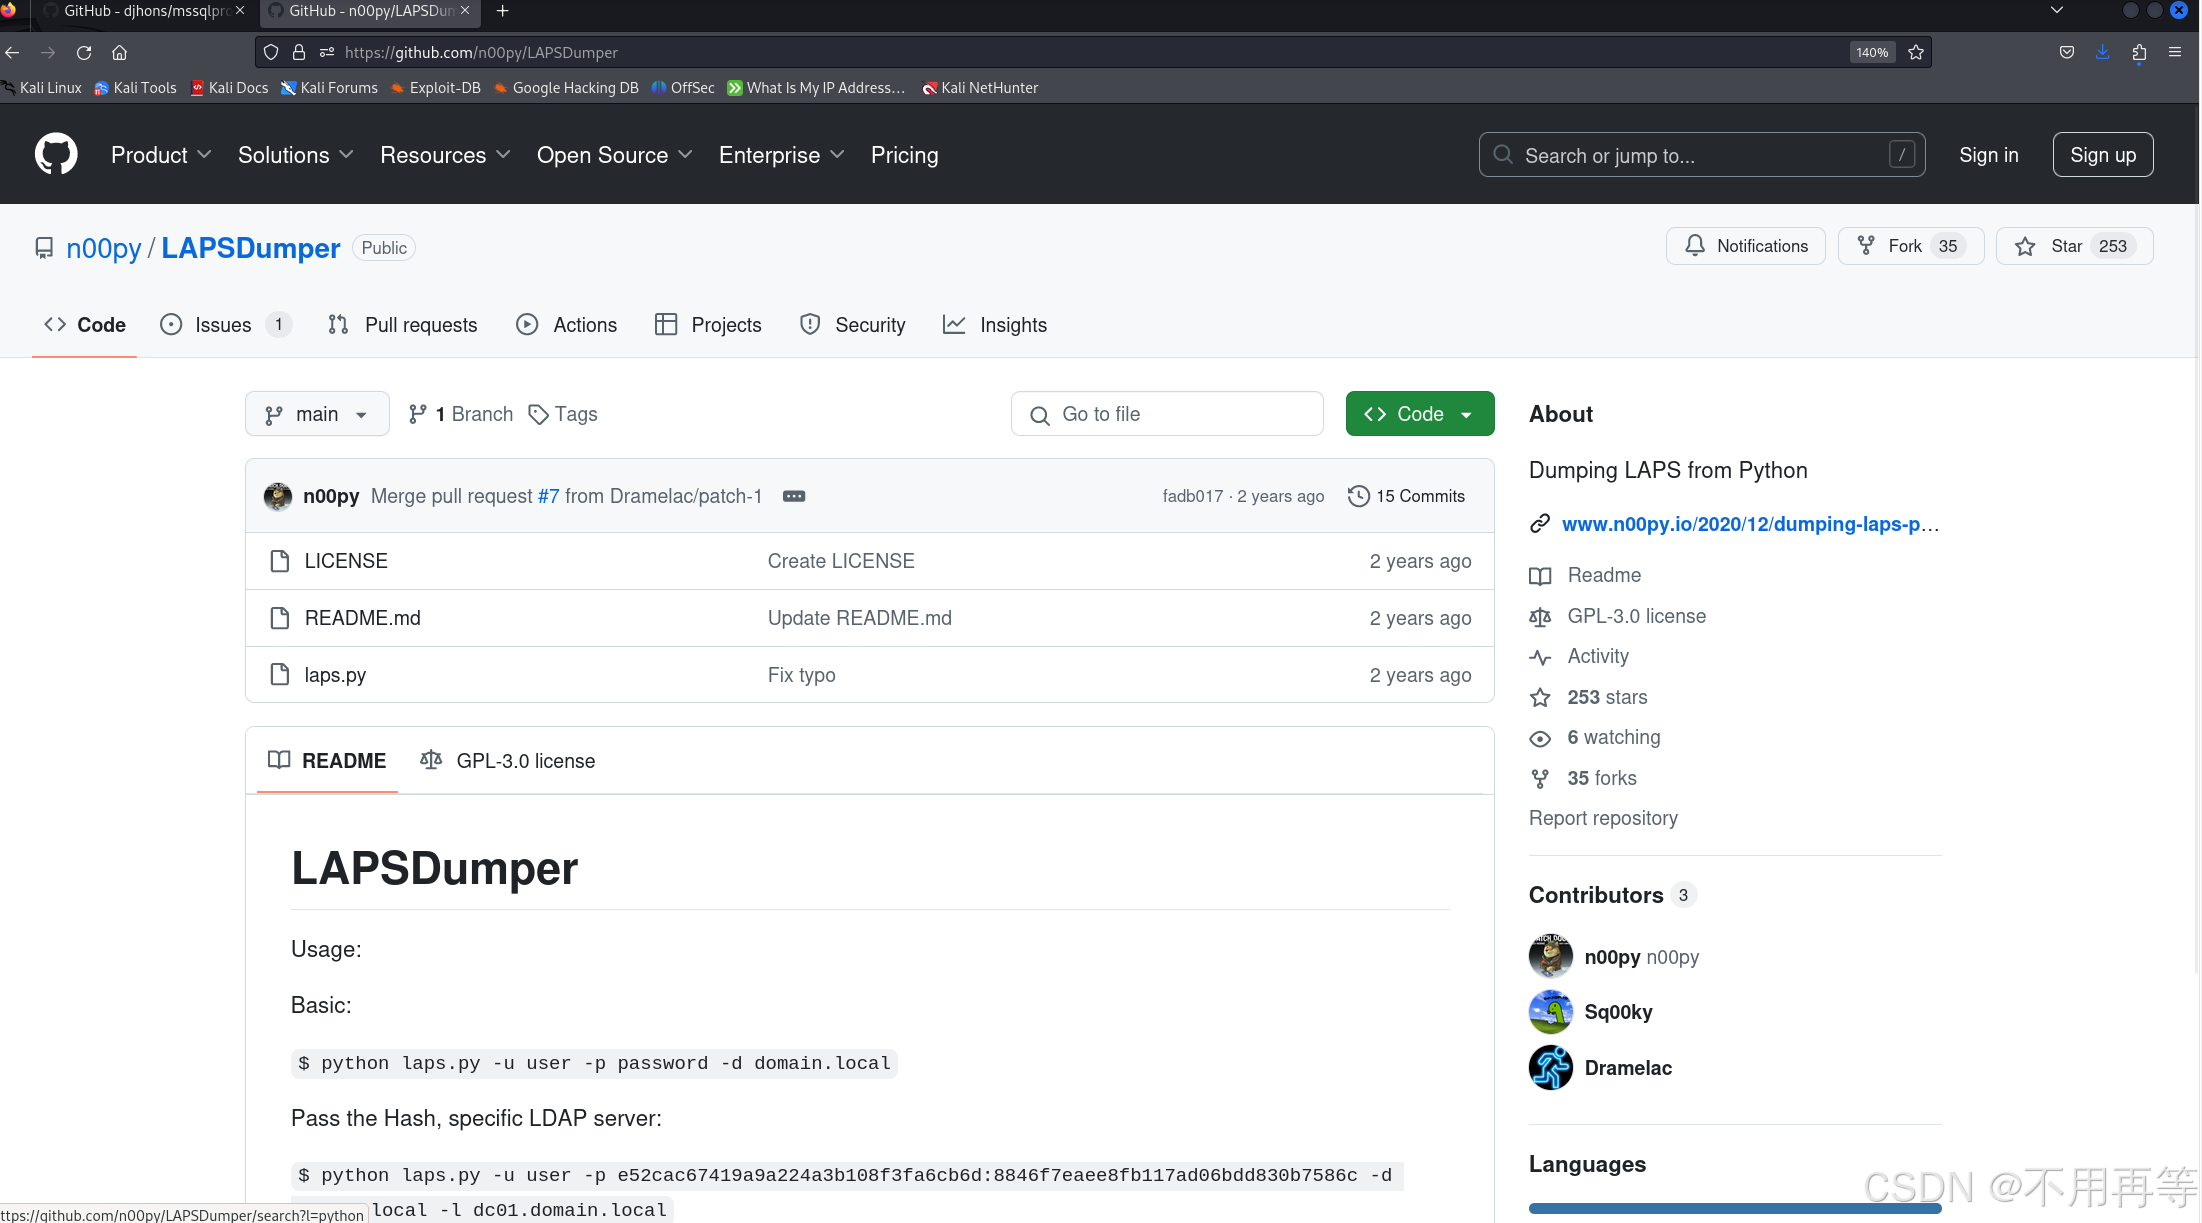2202x1223 pixels.
Task: Reload page with browser refresh icon
Action: point(84,53)
